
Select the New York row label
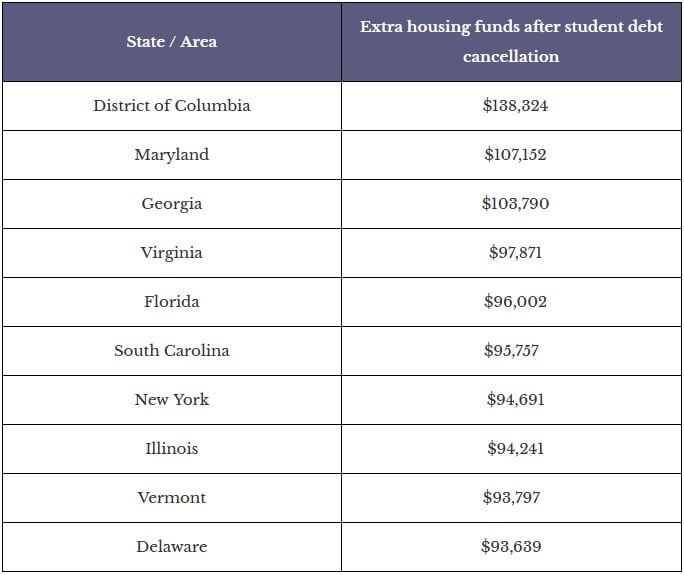pos(171,400)
